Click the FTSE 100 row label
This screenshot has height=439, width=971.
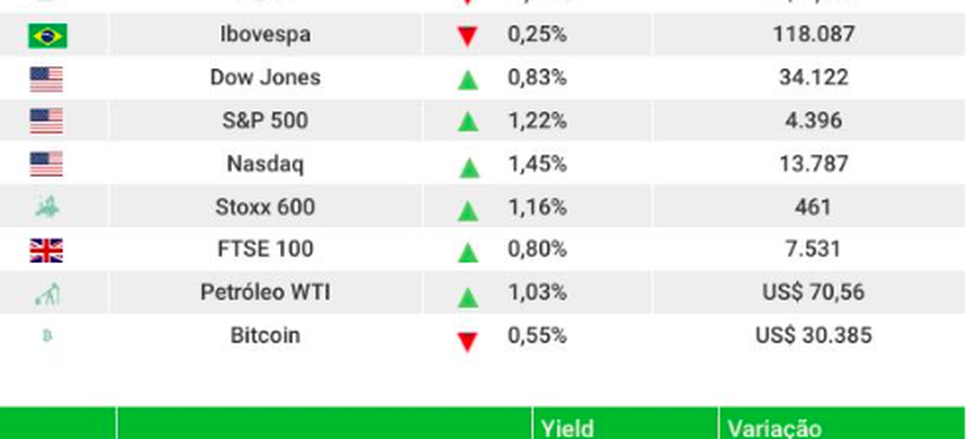(264, 250)
